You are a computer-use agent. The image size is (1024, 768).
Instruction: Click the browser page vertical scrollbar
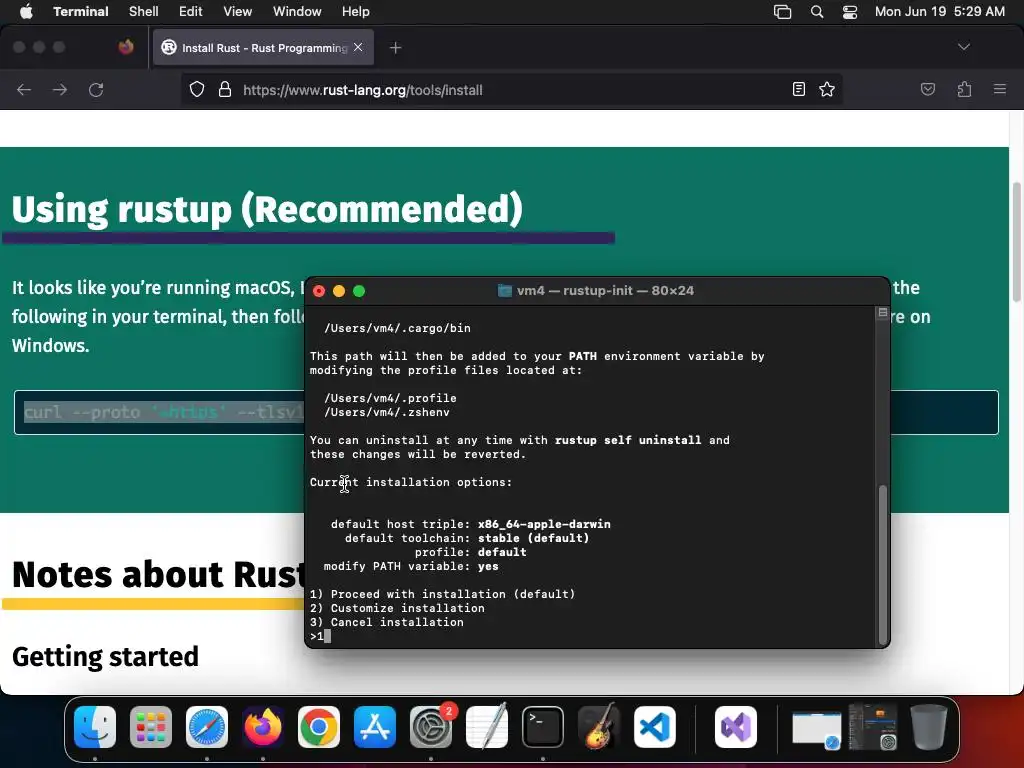tap(1017, 242)
